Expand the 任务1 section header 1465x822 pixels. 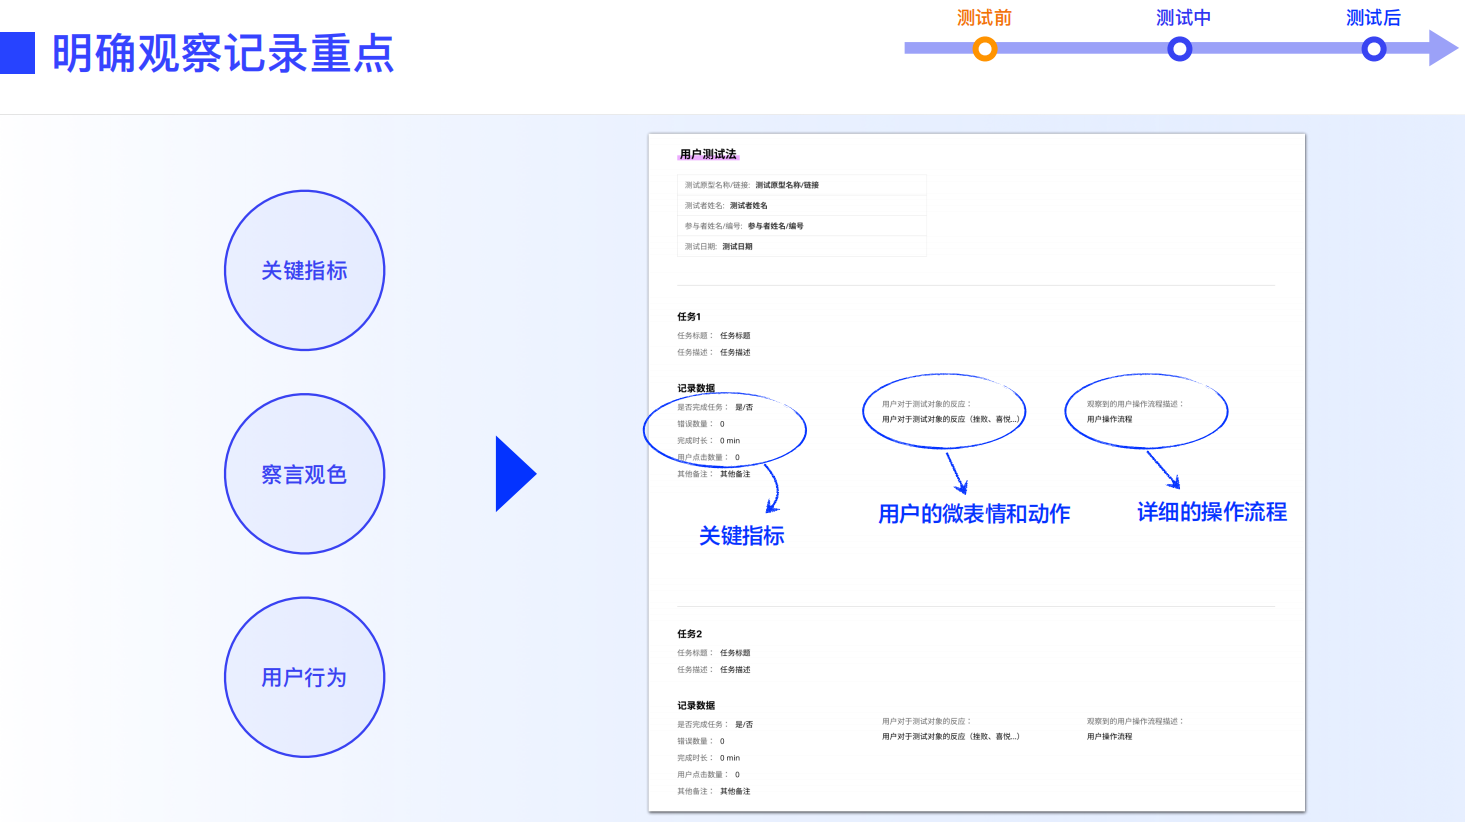pyautogui.click(x=689, y=318)
